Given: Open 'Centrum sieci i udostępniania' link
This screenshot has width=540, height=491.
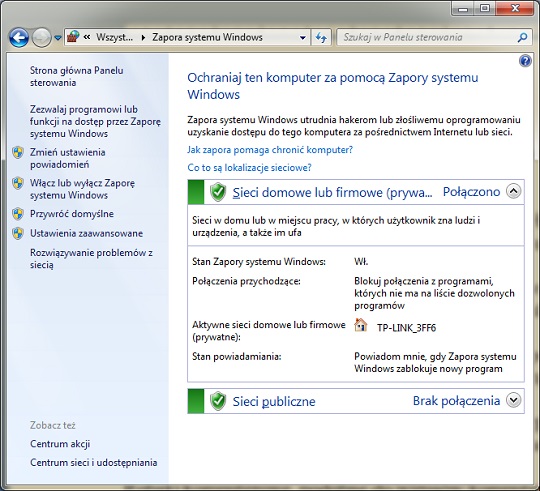Looking at the screenshot, I should (94, 462).
